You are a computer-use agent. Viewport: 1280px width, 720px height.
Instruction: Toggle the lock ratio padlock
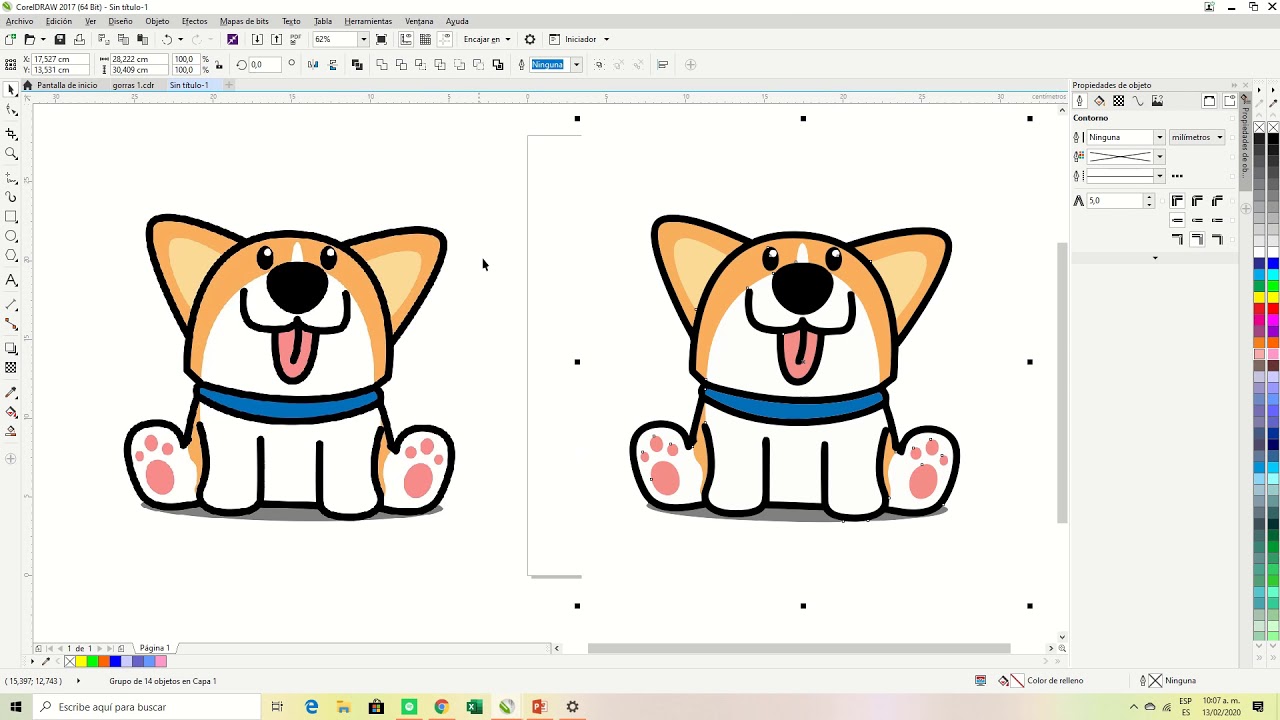coord(218,64)
